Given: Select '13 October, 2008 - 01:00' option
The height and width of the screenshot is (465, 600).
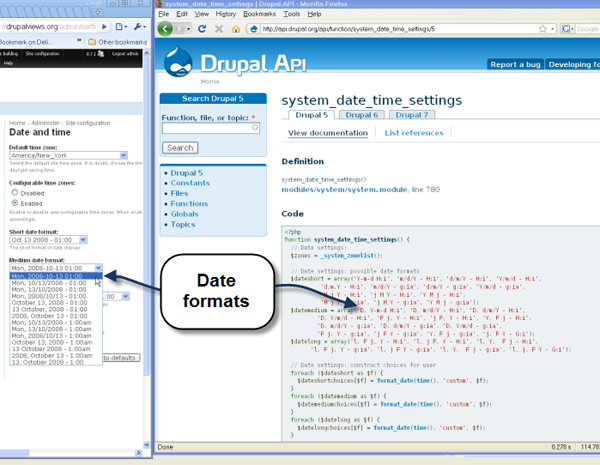Looking at the screenshot, I should (49, 309).
